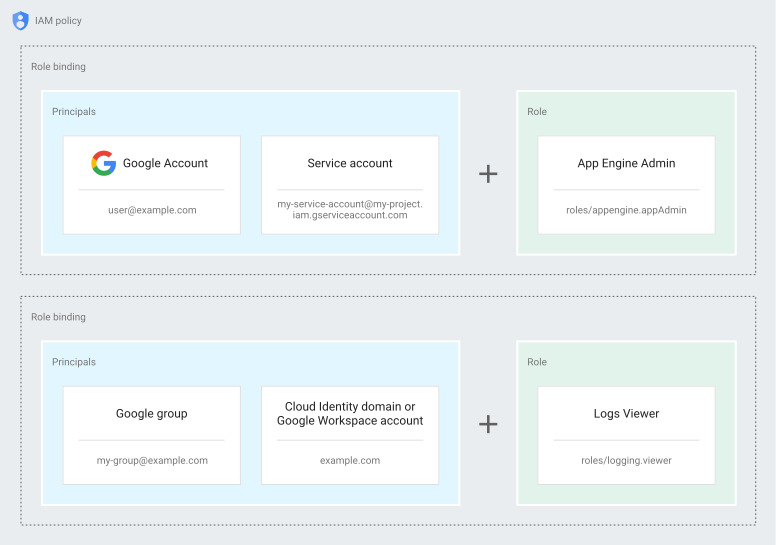Click 'example.com' under Cloud Identity domain card

(x=350, y=461)
